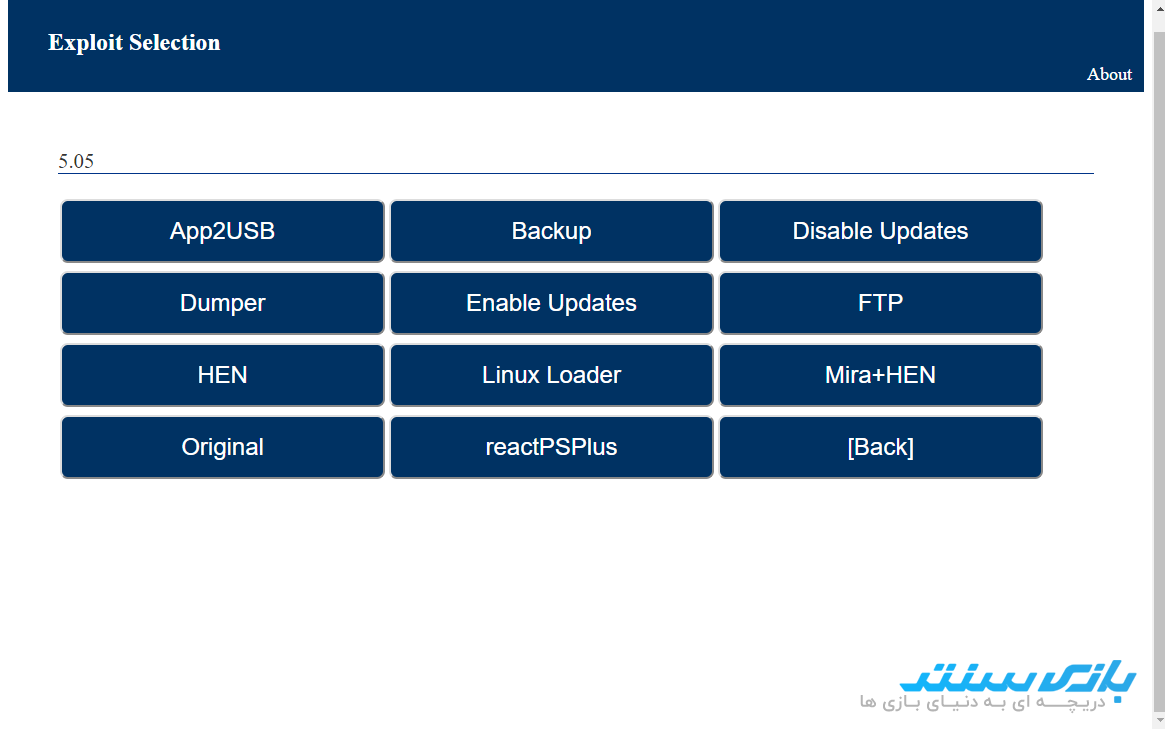Select the Mira+HEN exploit
This screenshot has width=1165, height=729.
click(880, 375)
